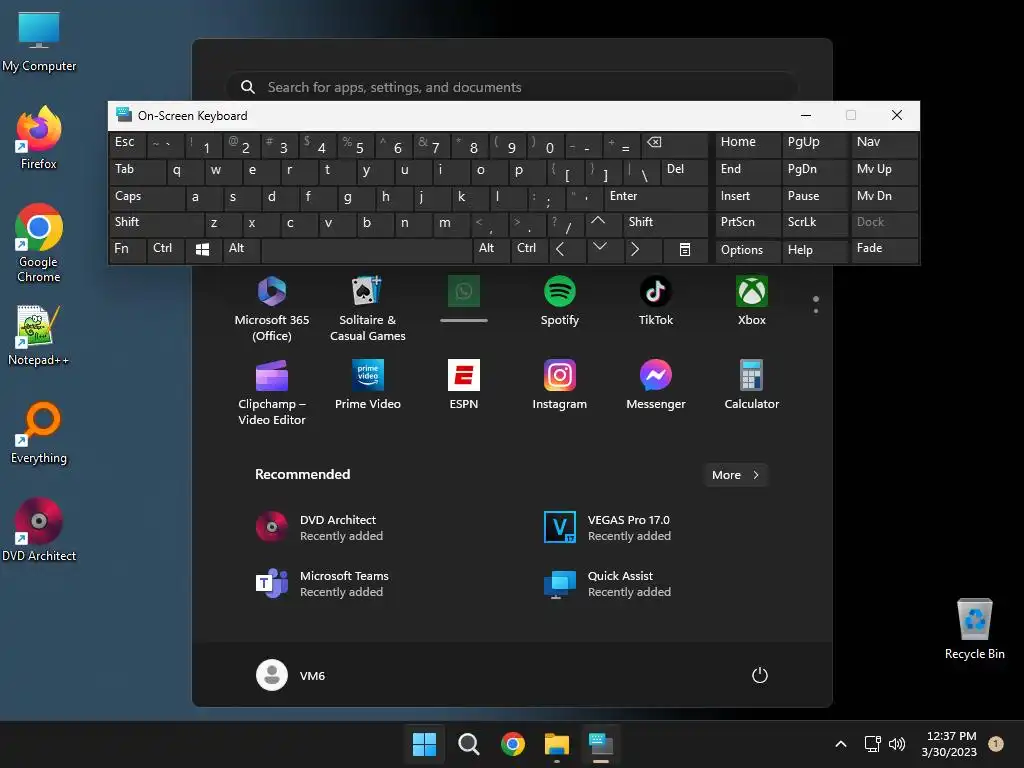Open the Calculator app
1024x768 pixels.
[x=752, y=385]
